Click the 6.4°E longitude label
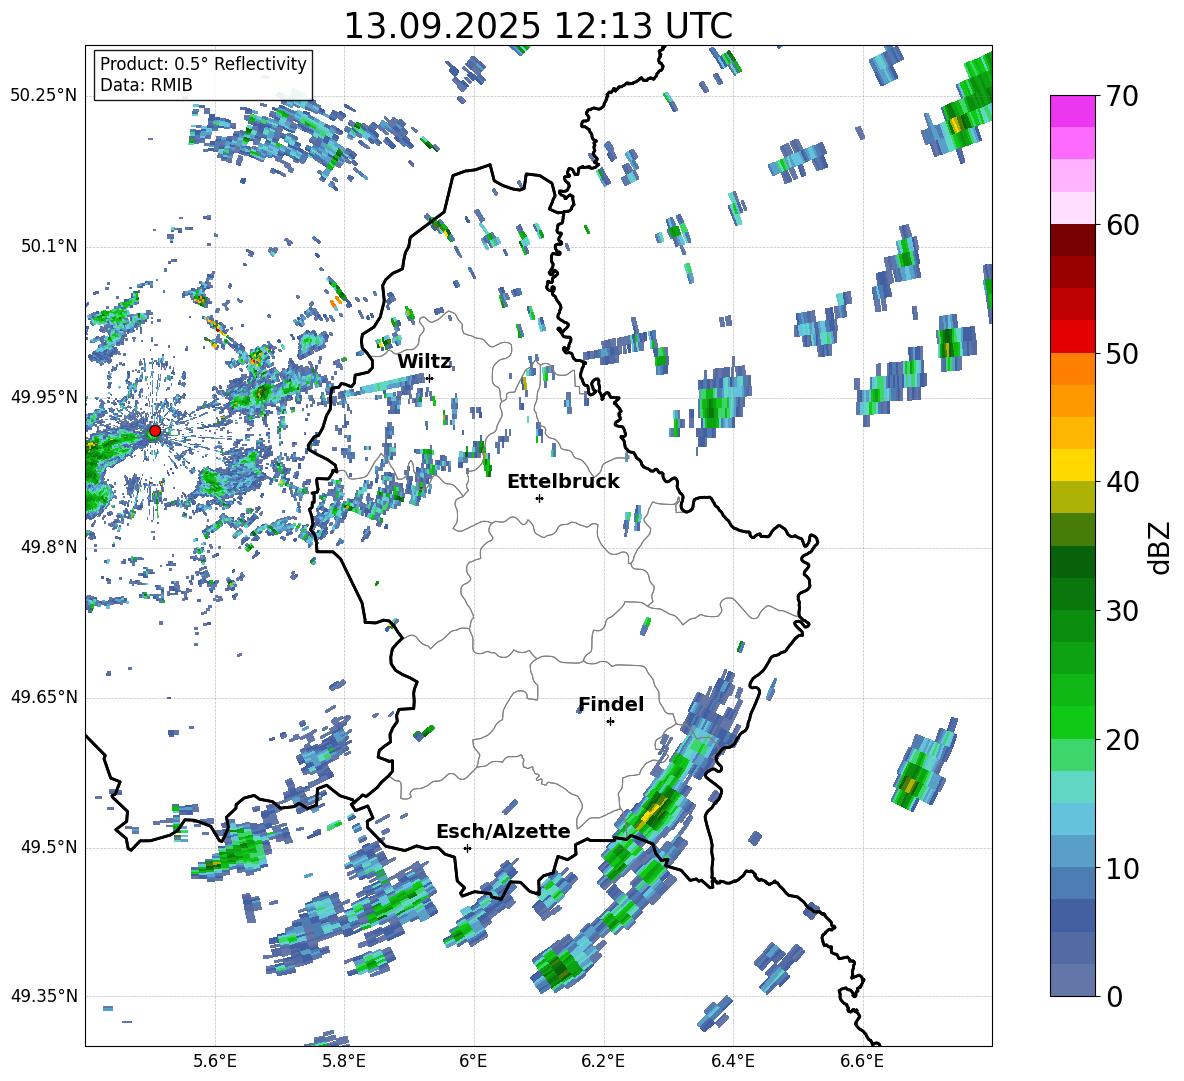The height and width of the screenshot is (1081, 1184). coord(732,1061)
